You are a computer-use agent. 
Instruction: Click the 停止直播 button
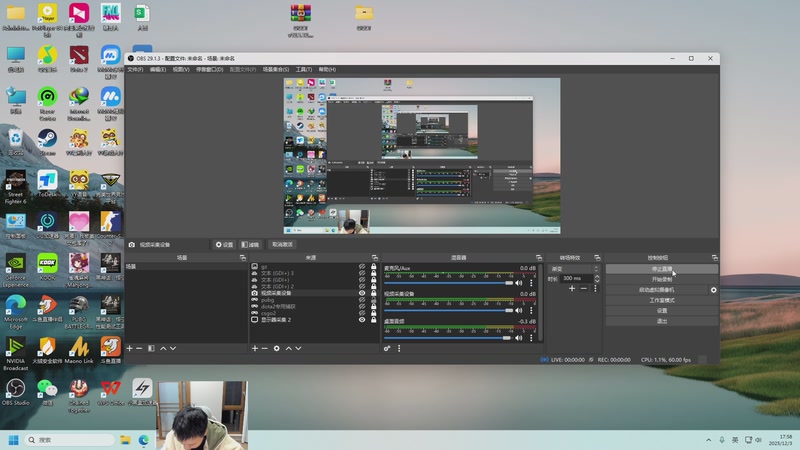[x=662, y=269]
